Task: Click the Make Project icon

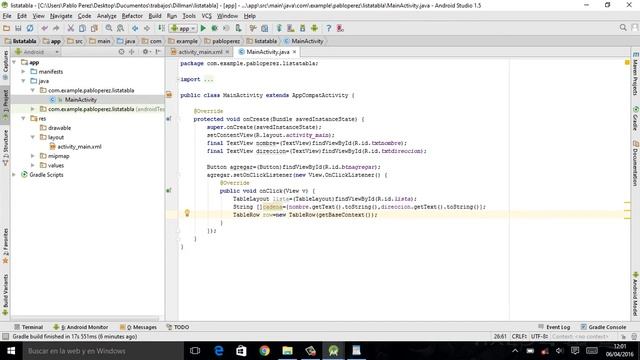Action: pos(162,28)
